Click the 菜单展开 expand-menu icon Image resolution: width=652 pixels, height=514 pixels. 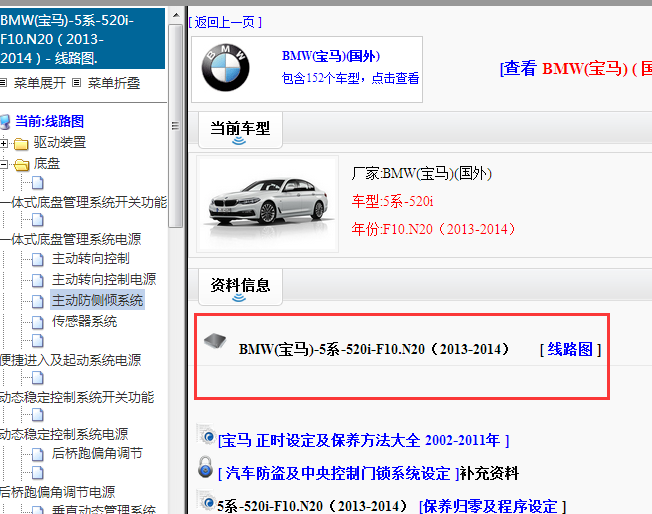pyautogui.click(x=3, y=83)
